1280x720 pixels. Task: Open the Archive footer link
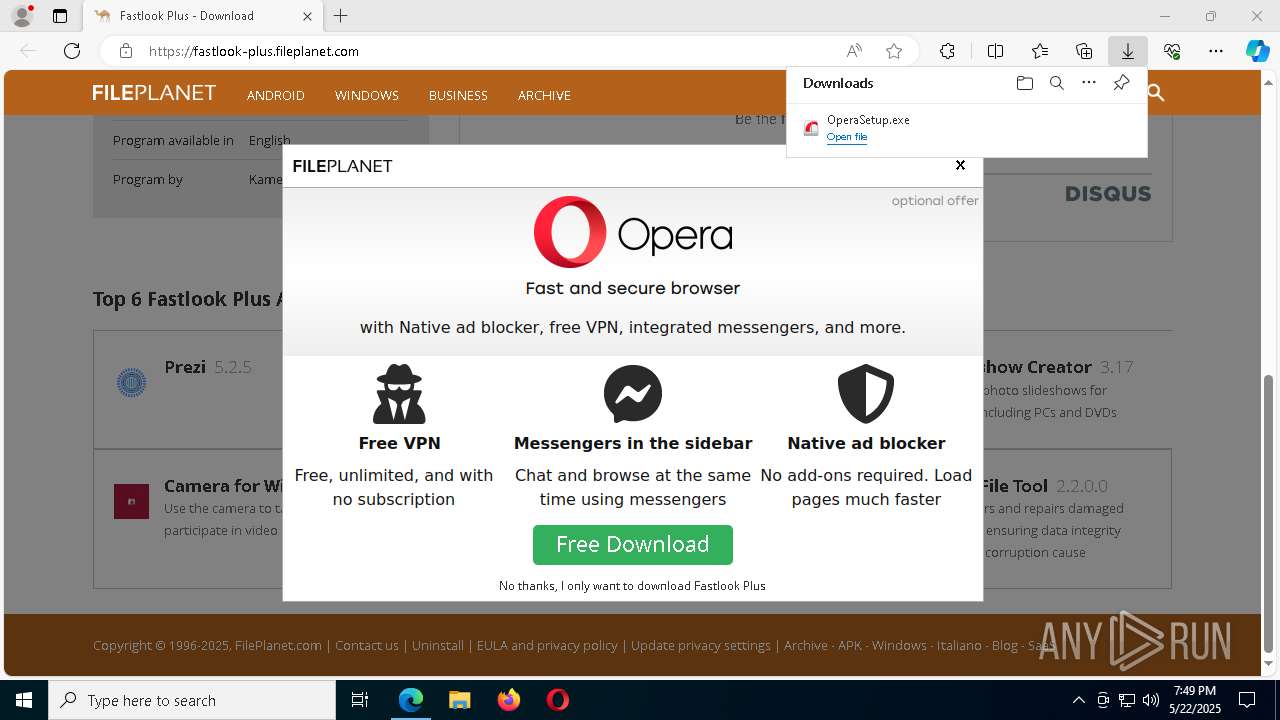coord(806,645)
